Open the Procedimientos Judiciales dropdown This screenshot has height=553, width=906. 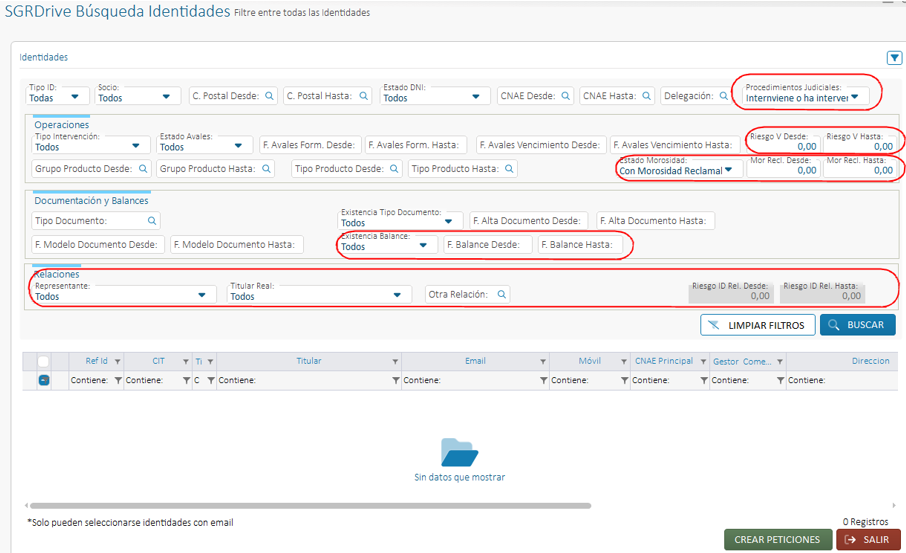pyautogui.click(x=855, y=97)
